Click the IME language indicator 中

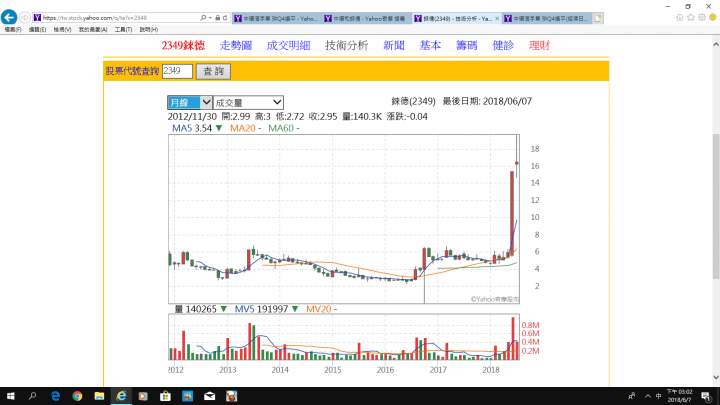tap(658, 396)
